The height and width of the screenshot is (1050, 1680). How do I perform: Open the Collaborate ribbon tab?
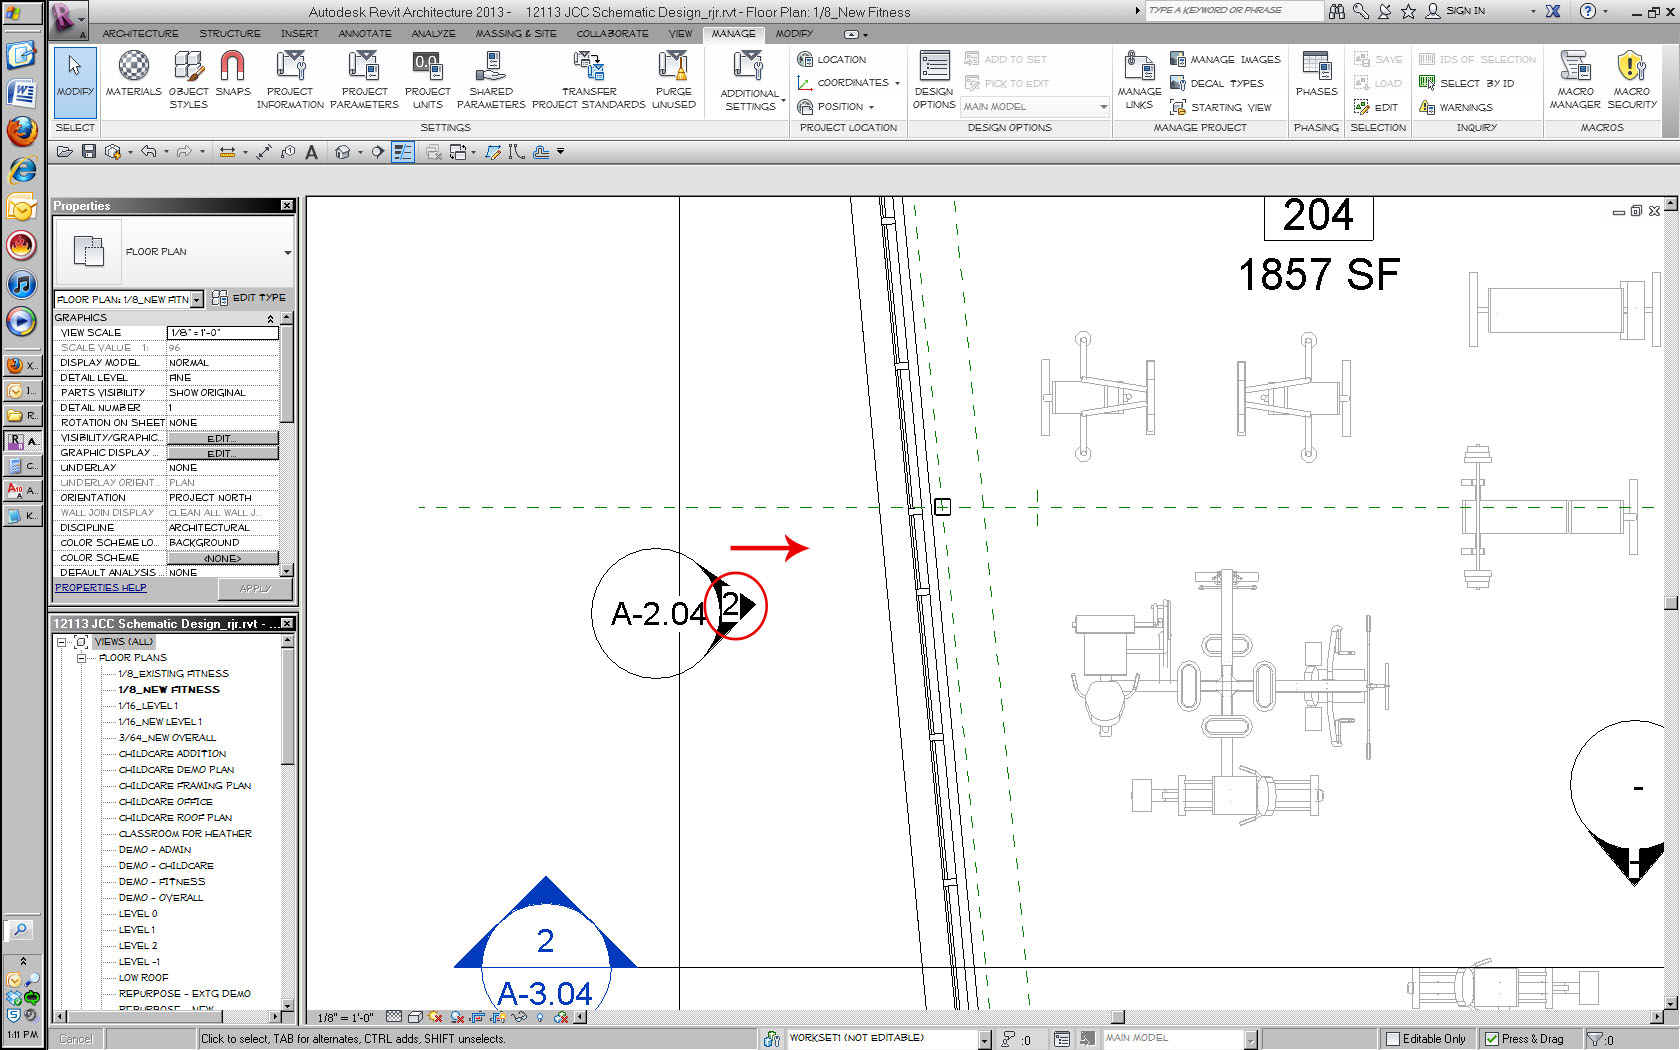[x=612, y=34]
